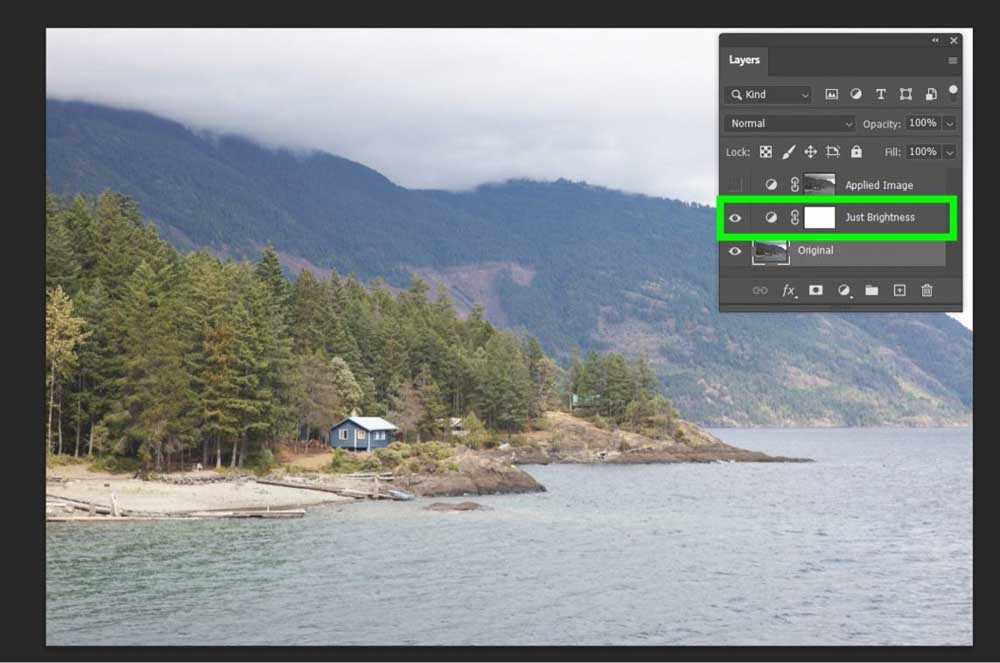The width and height of the screenshot is (1000, 663).
Task: Lock layer position
Action: 811,152
